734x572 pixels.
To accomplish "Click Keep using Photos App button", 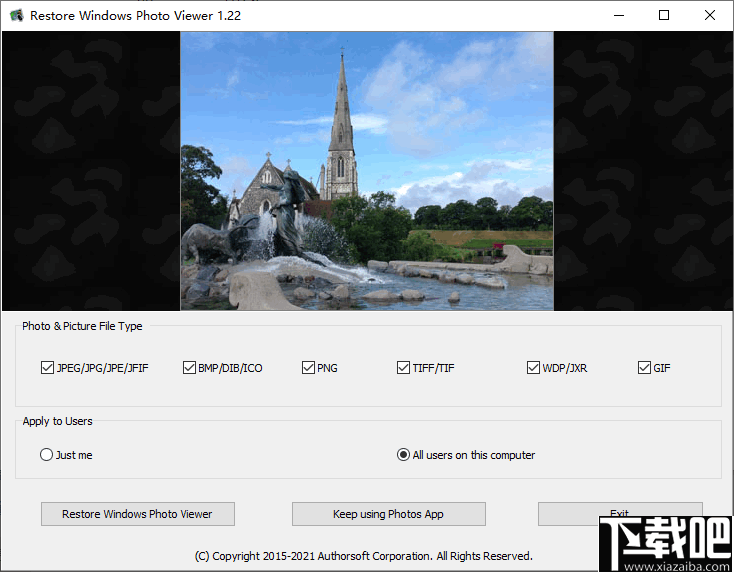I will click(x=389, y=514).
